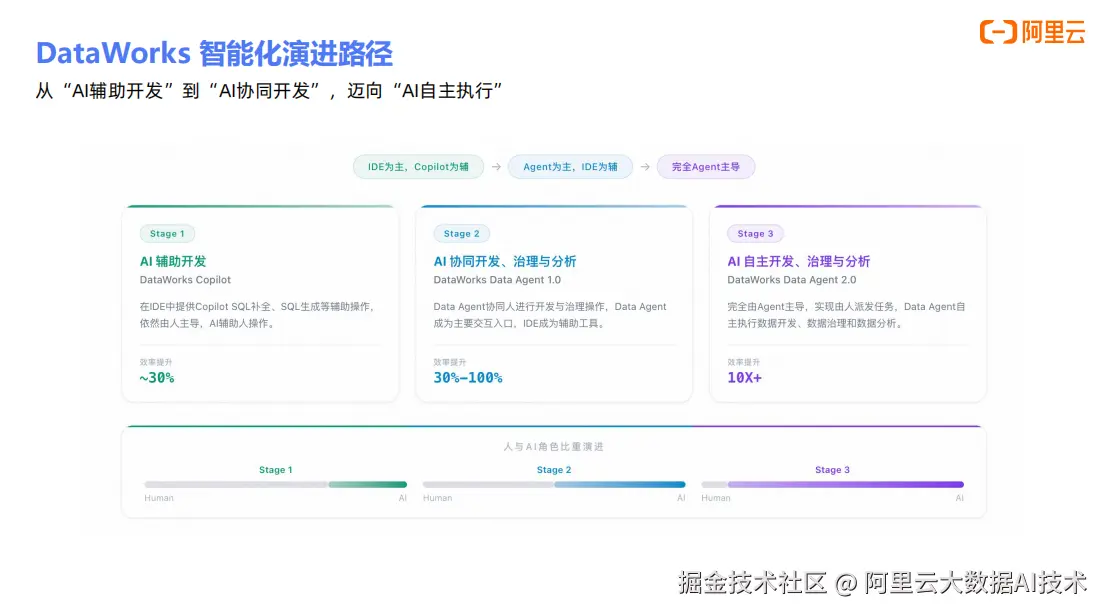Viewport: 1106px width, 615px height.
Task: Click 'DataWorks Copilot' subtitle
Action: tap(186, 280)
